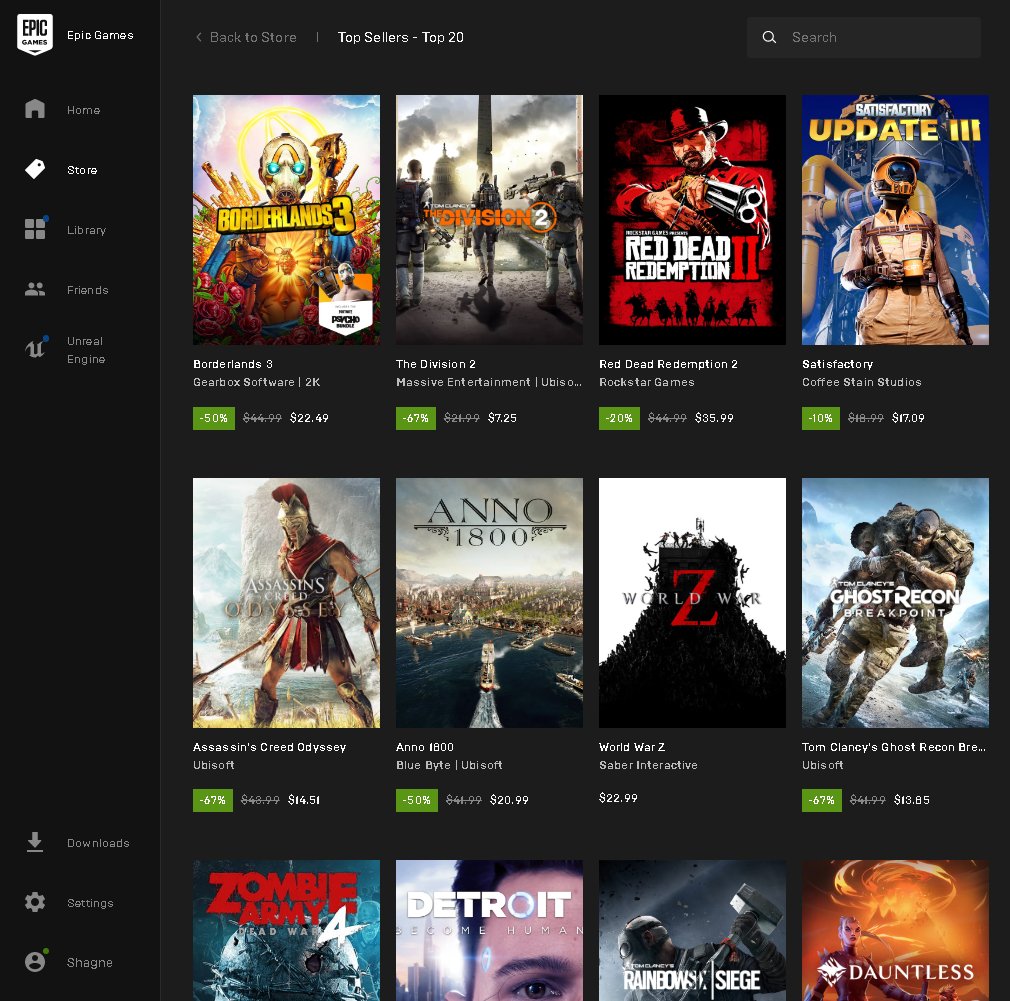Open Anno 1800 cover art
Image resolution: width=1010 pixels, height=1001 pixels.
[489, 602]
